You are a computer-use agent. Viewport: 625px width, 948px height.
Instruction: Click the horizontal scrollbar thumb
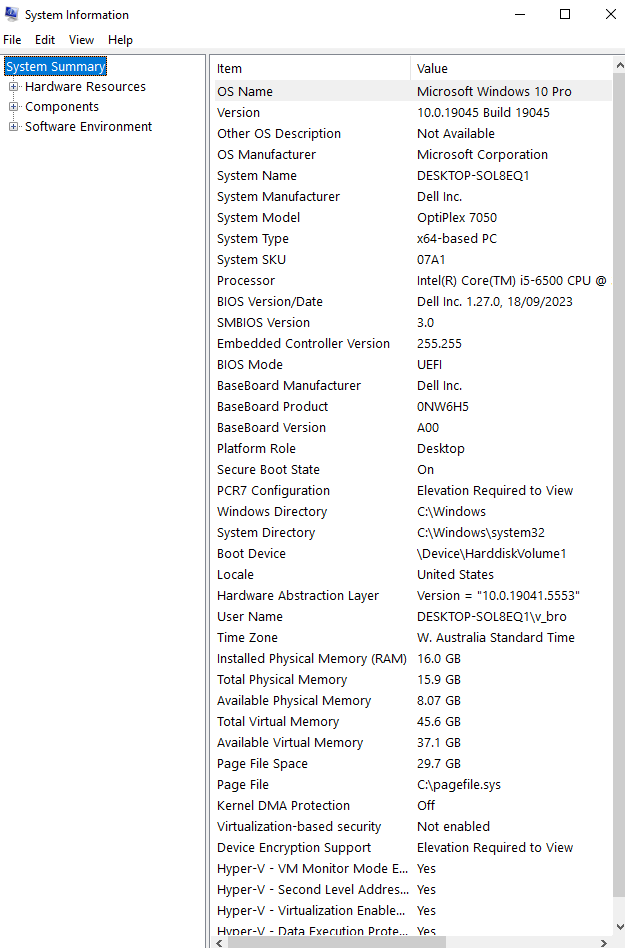336,943
